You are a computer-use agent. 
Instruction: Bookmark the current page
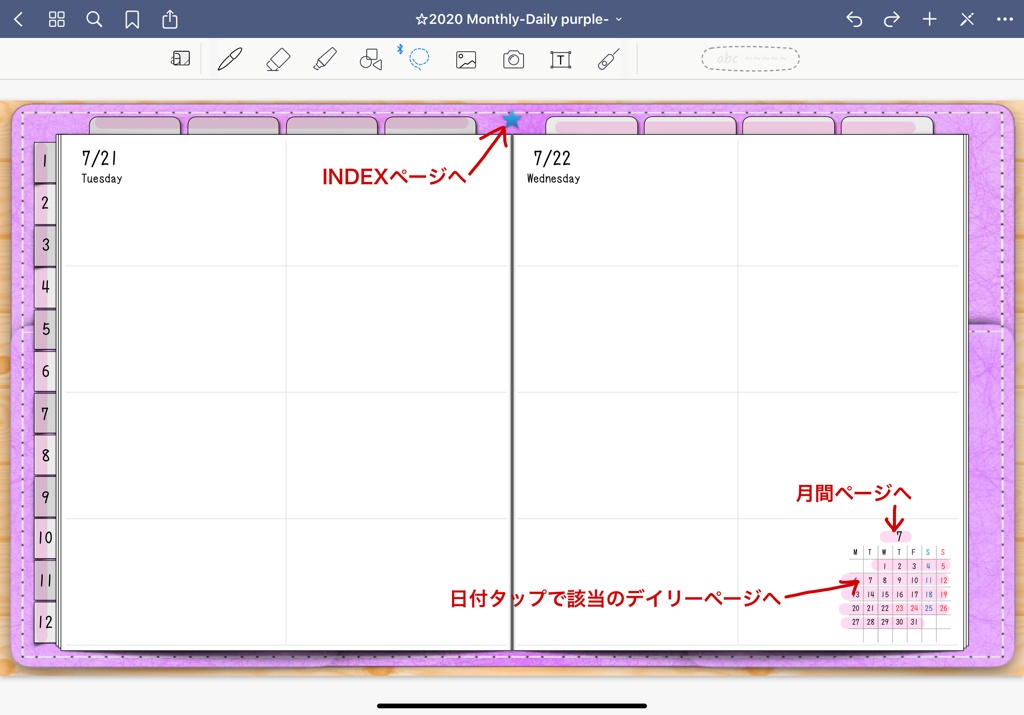click(132, 18)
